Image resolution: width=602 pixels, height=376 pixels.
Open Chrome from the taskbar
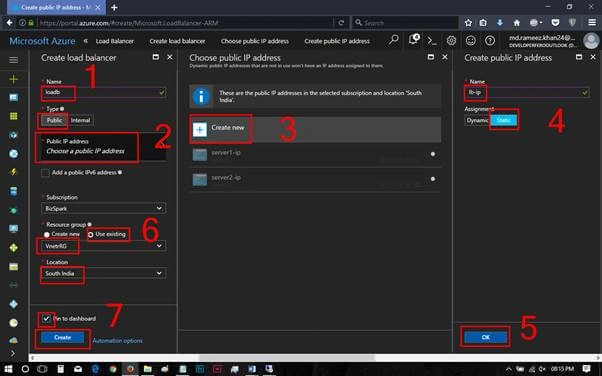coord(112,369)
